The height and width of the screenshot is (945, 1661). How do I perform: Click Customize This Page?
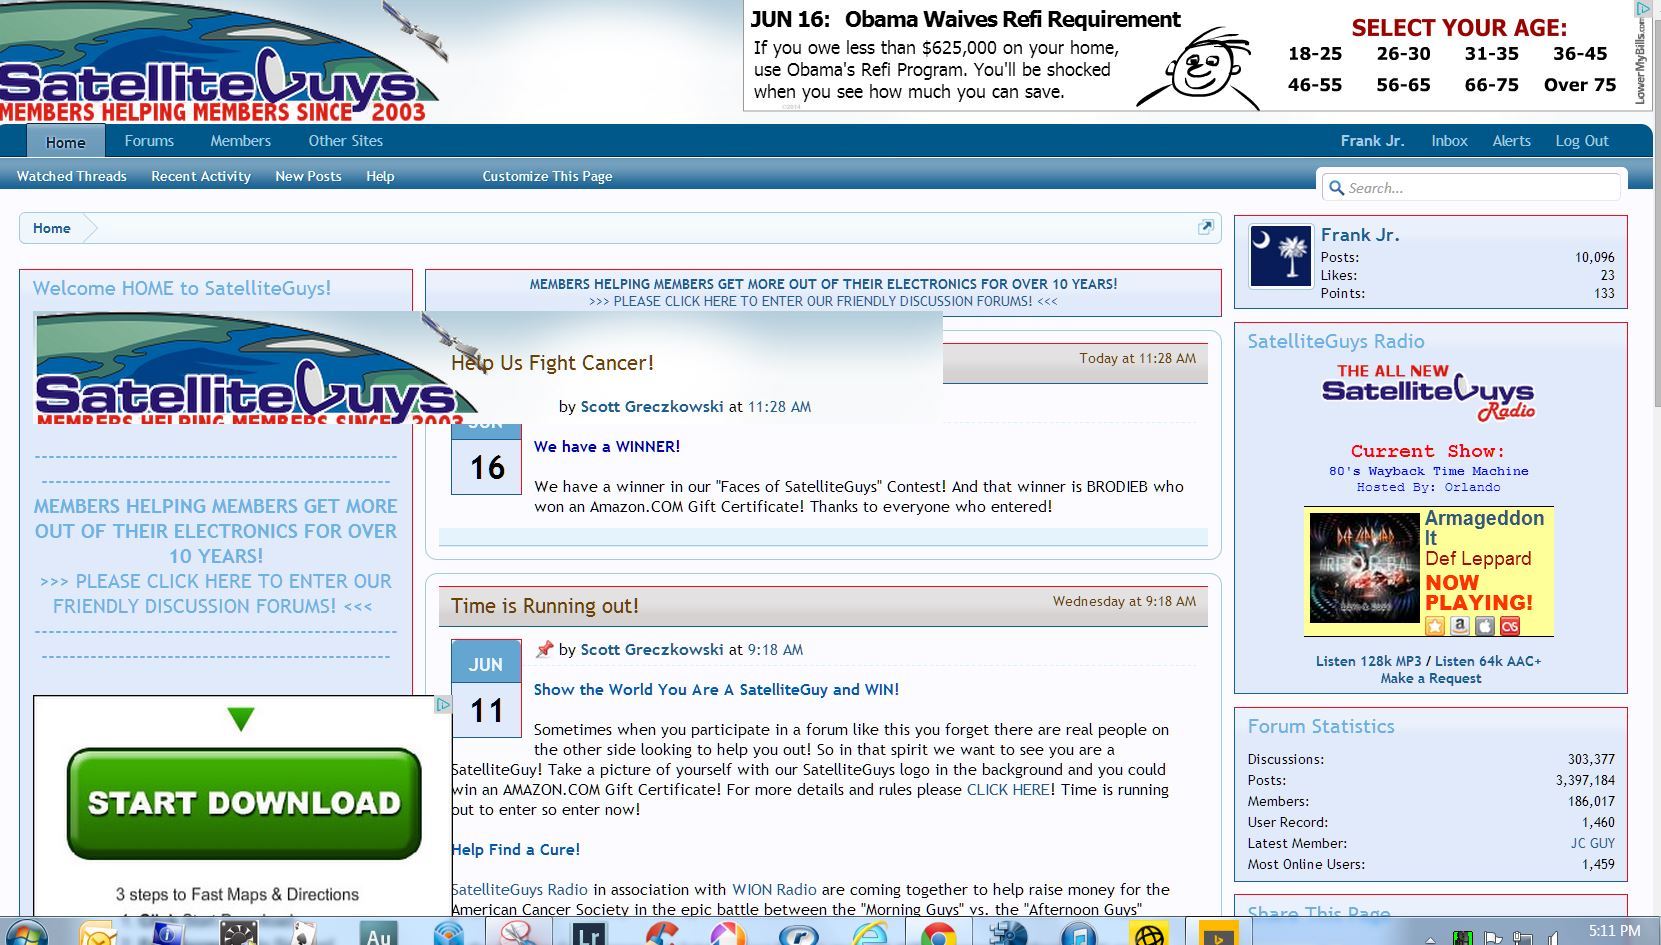pos(547,176)
